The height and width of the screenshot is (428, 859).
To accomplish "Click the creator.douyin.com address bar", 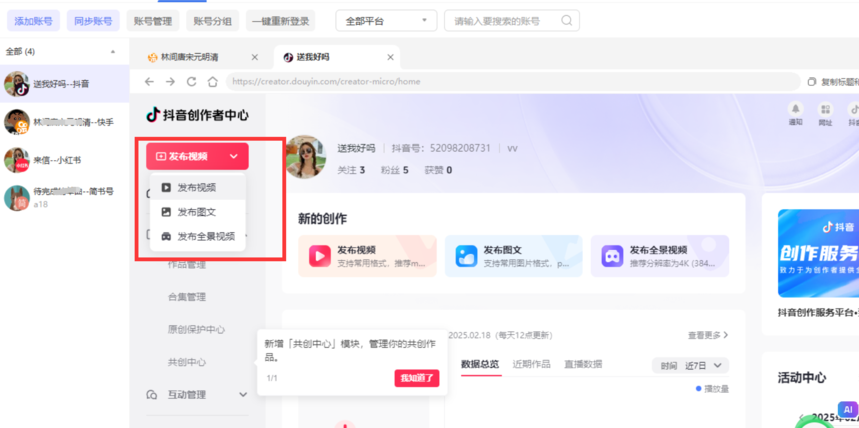I will [x=513, y=82].
